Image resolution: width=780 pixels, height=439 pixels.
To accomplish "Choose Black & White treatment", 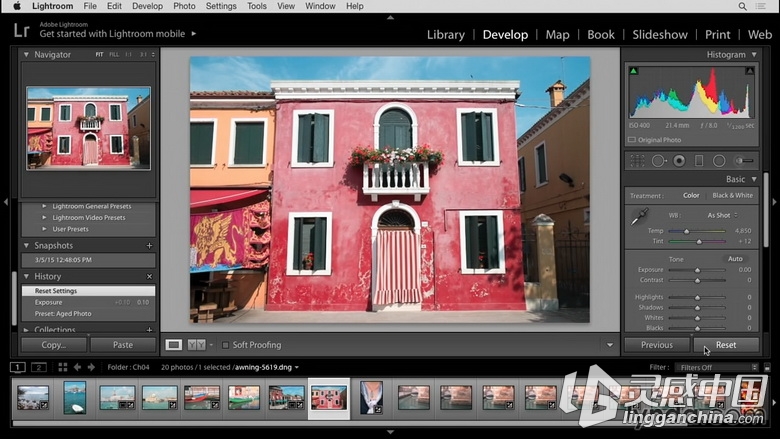I will 732,195.
